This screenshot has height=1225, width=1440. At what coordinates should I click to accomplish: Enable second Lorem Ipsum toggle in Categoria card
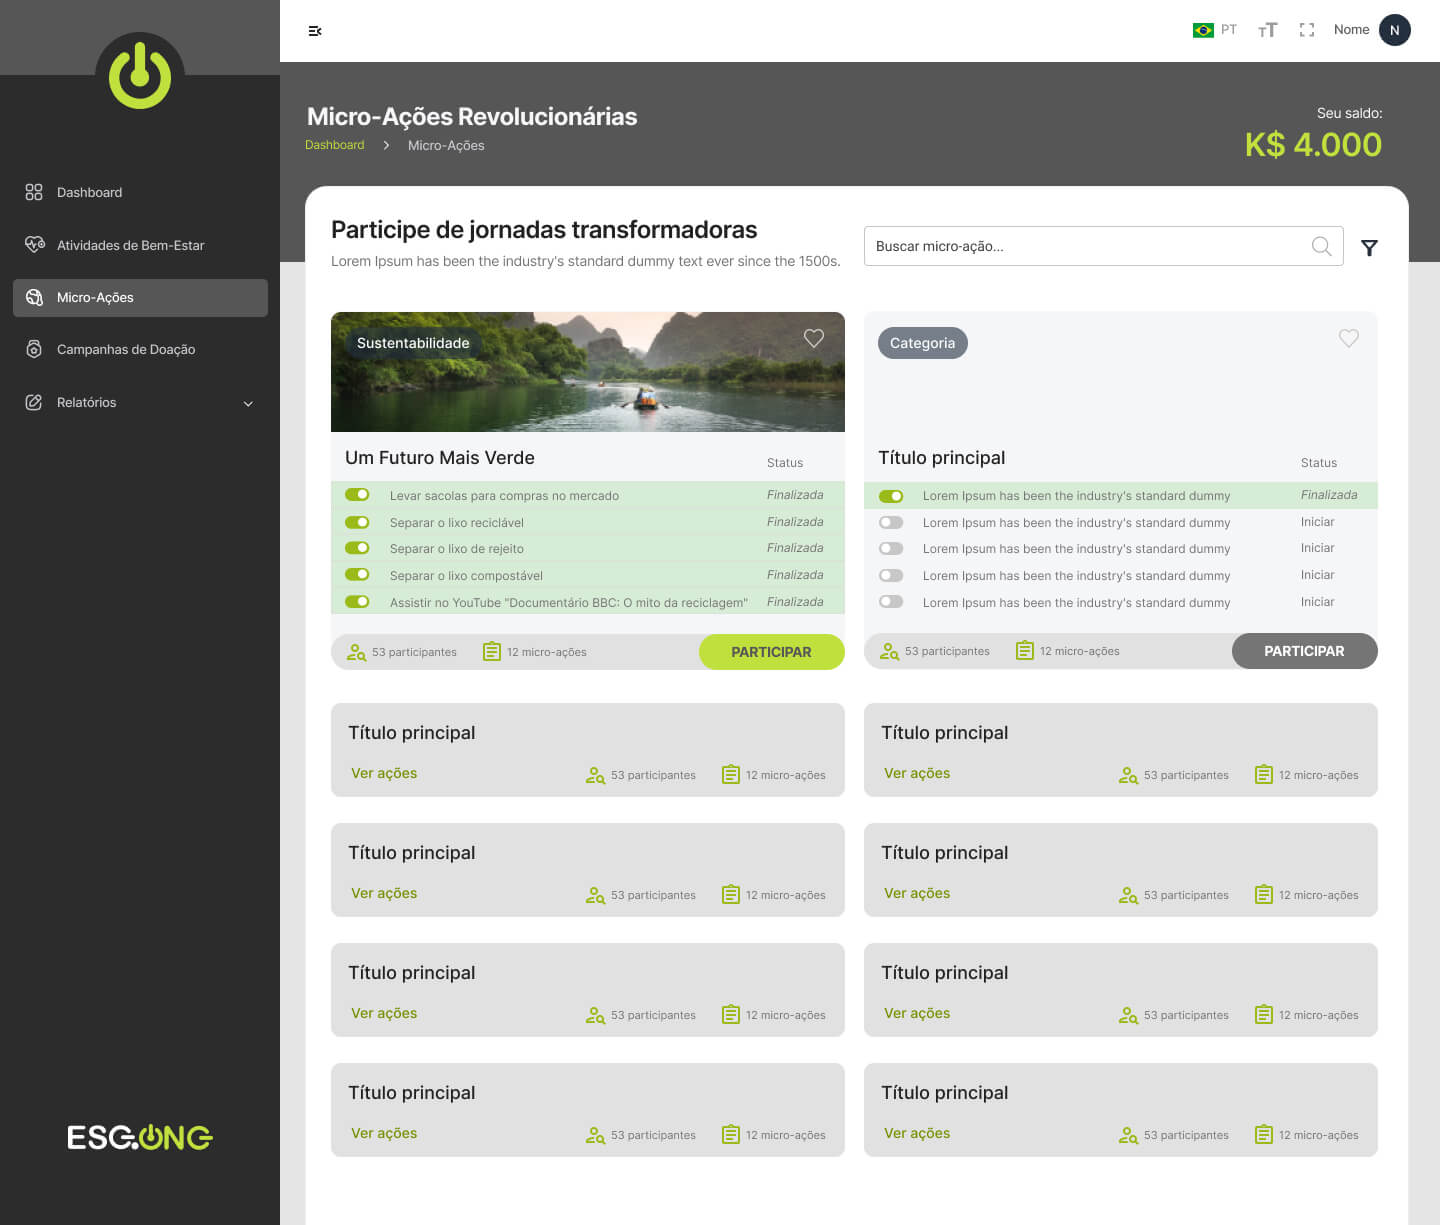pyautogui.click(x=890, y=522)
